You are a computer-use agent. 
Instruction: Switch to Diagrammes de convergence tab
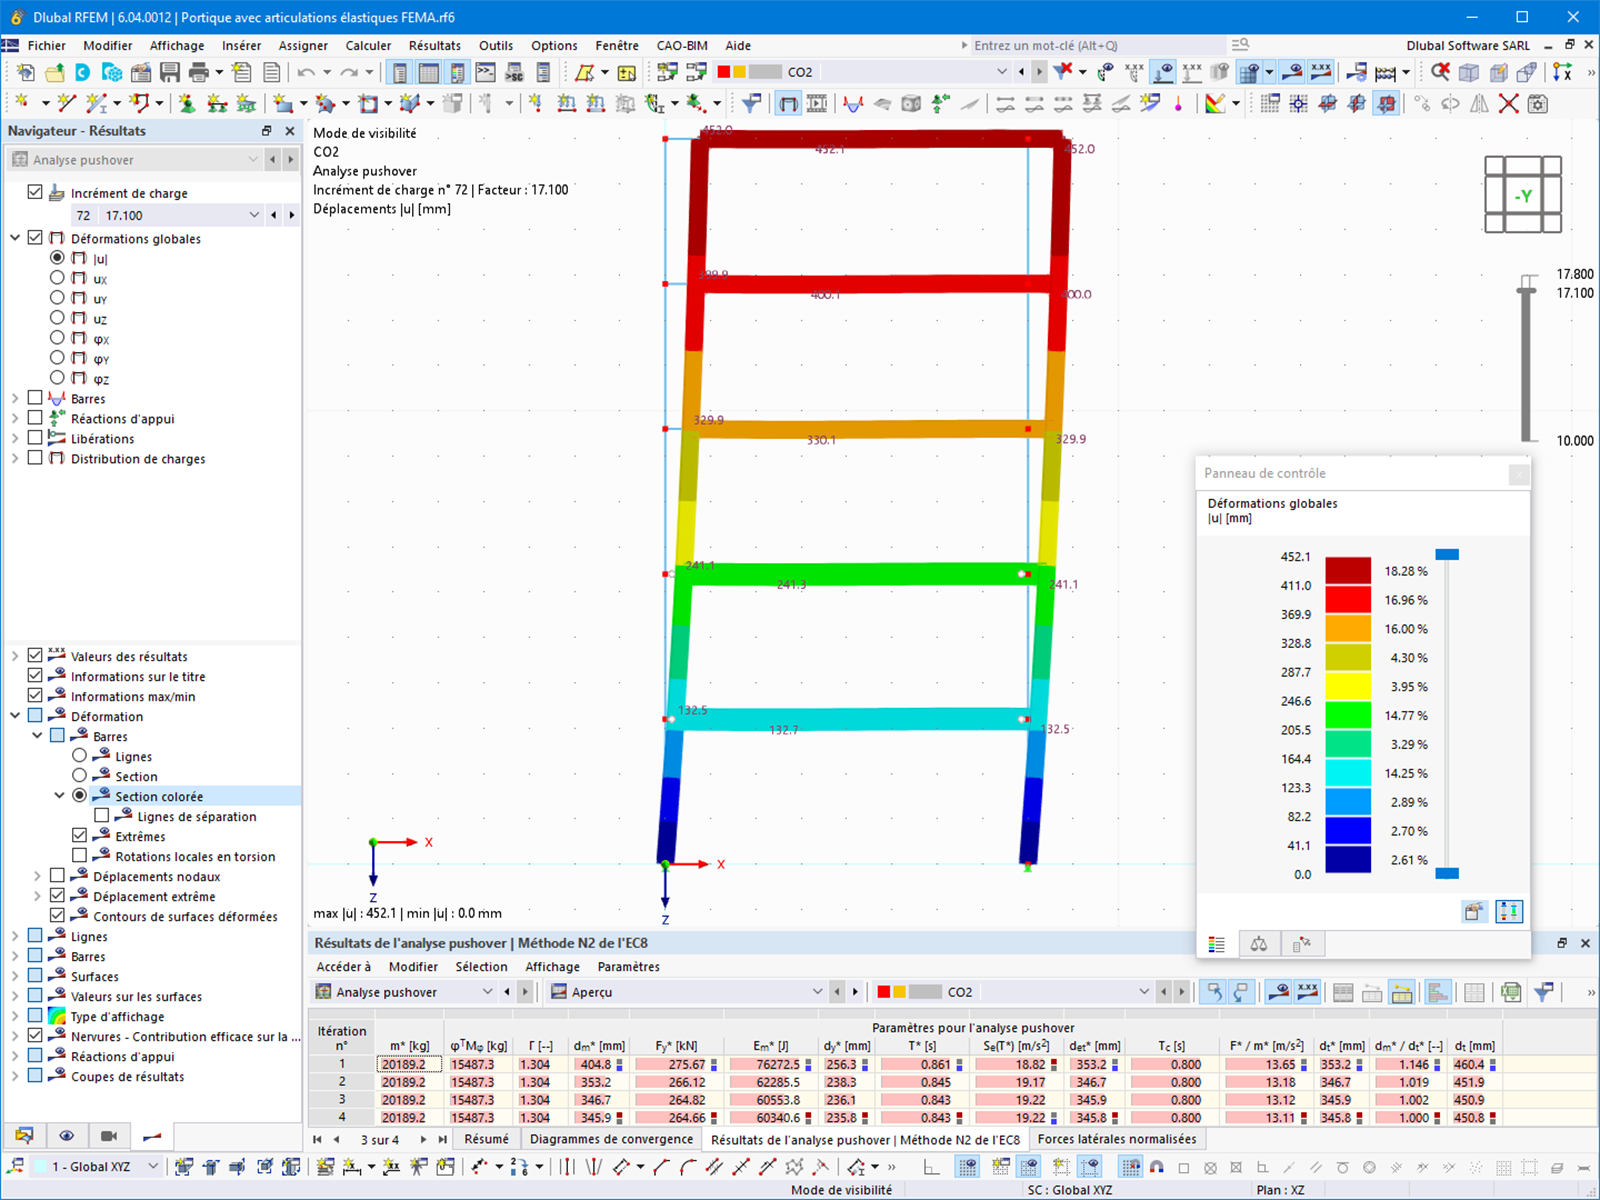click(x=611, y=1139)
